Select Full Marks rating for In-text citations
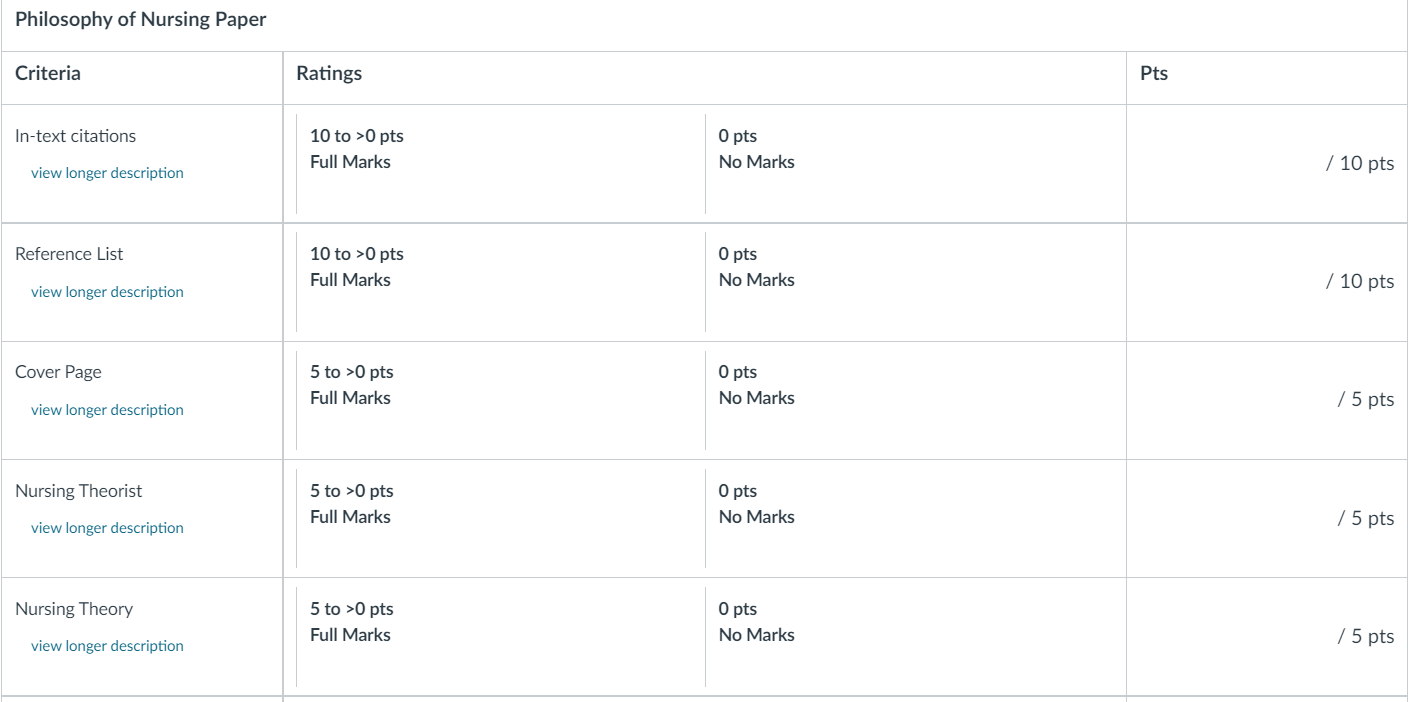 point(501,164)
